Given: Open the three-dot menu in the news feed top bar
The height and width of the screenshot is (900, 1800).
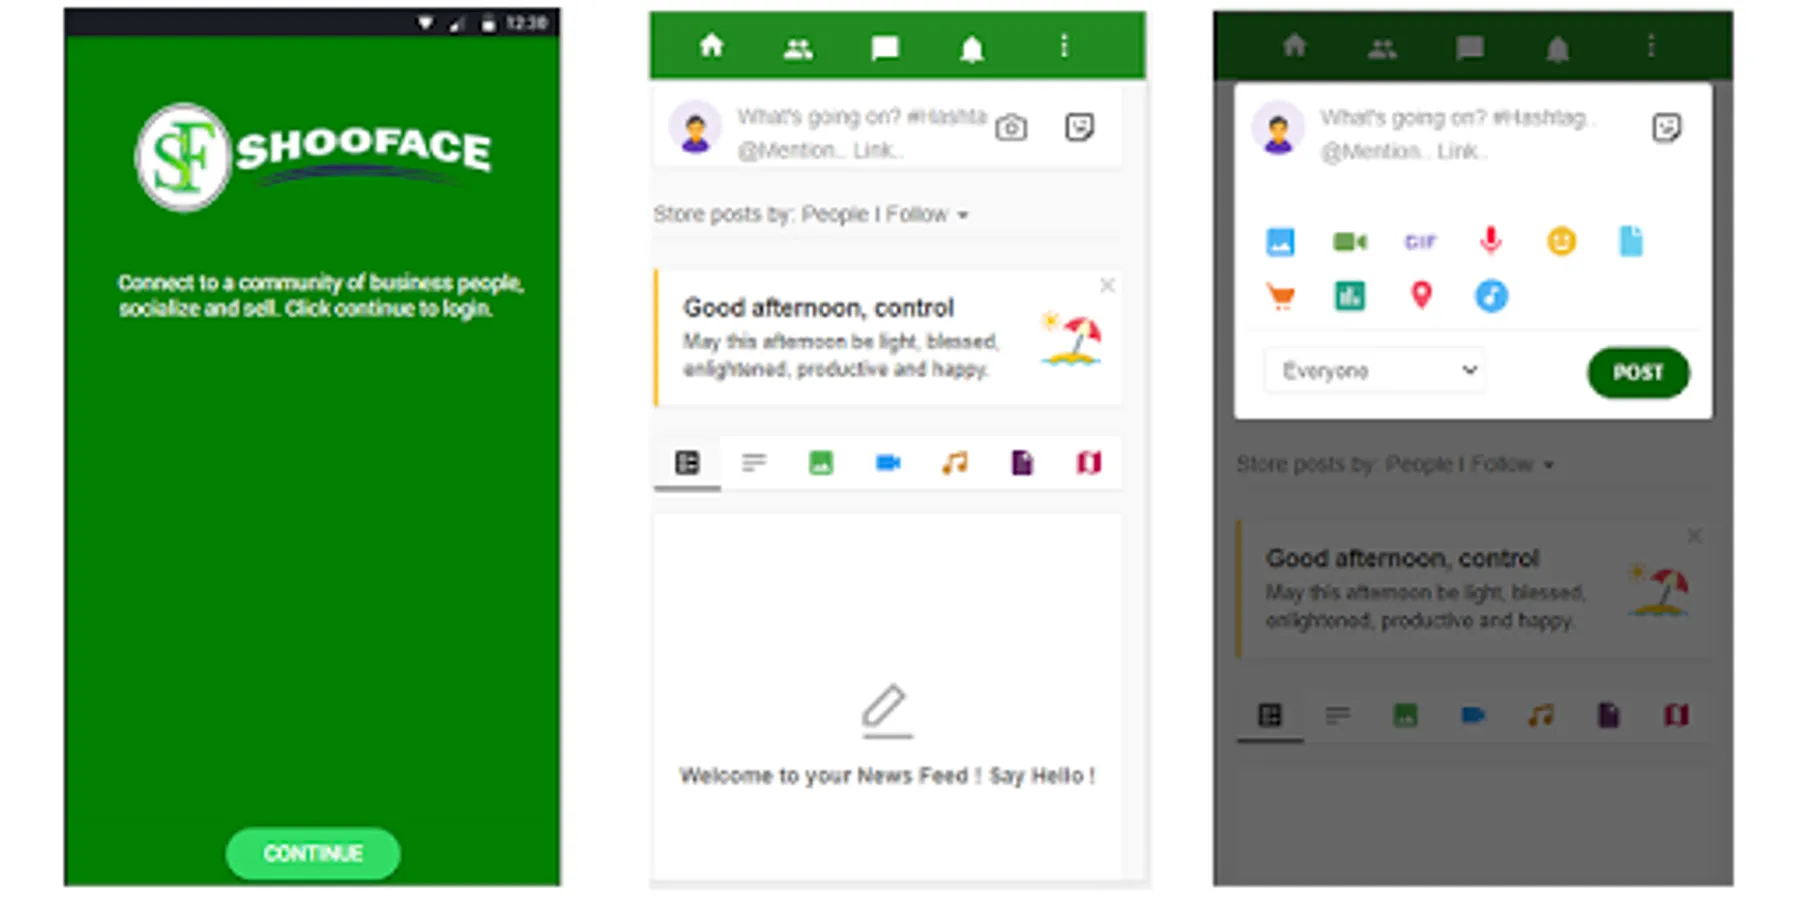Looking at the screenshot, I should [x=1064, y=46].
